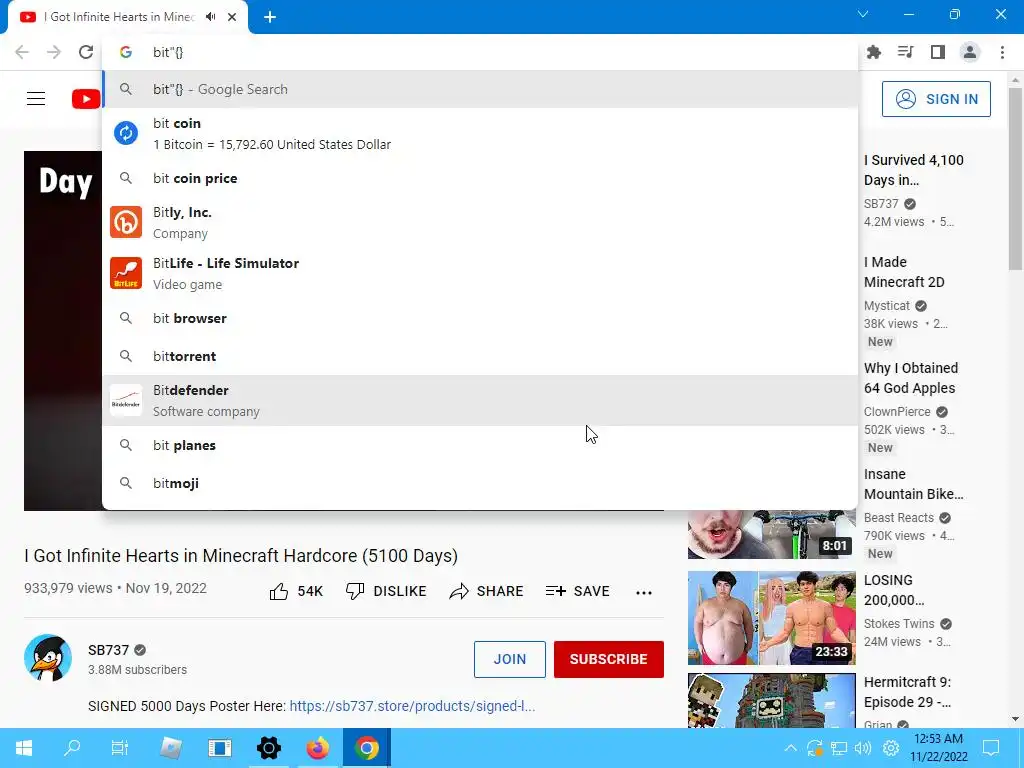
Task: Expand the system tray hidden icons
Action: click(790, 748)
